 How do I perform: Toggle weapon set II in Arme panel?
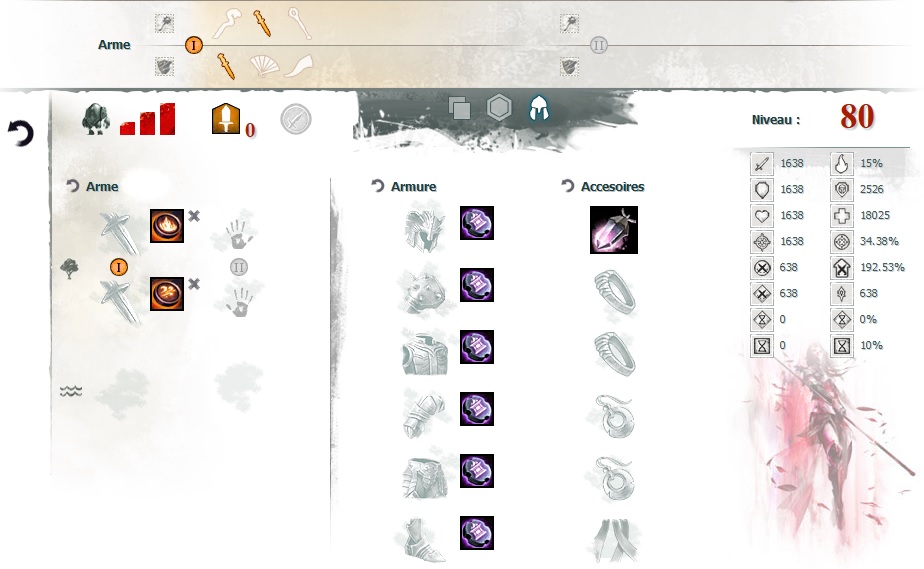click(239, 267)
